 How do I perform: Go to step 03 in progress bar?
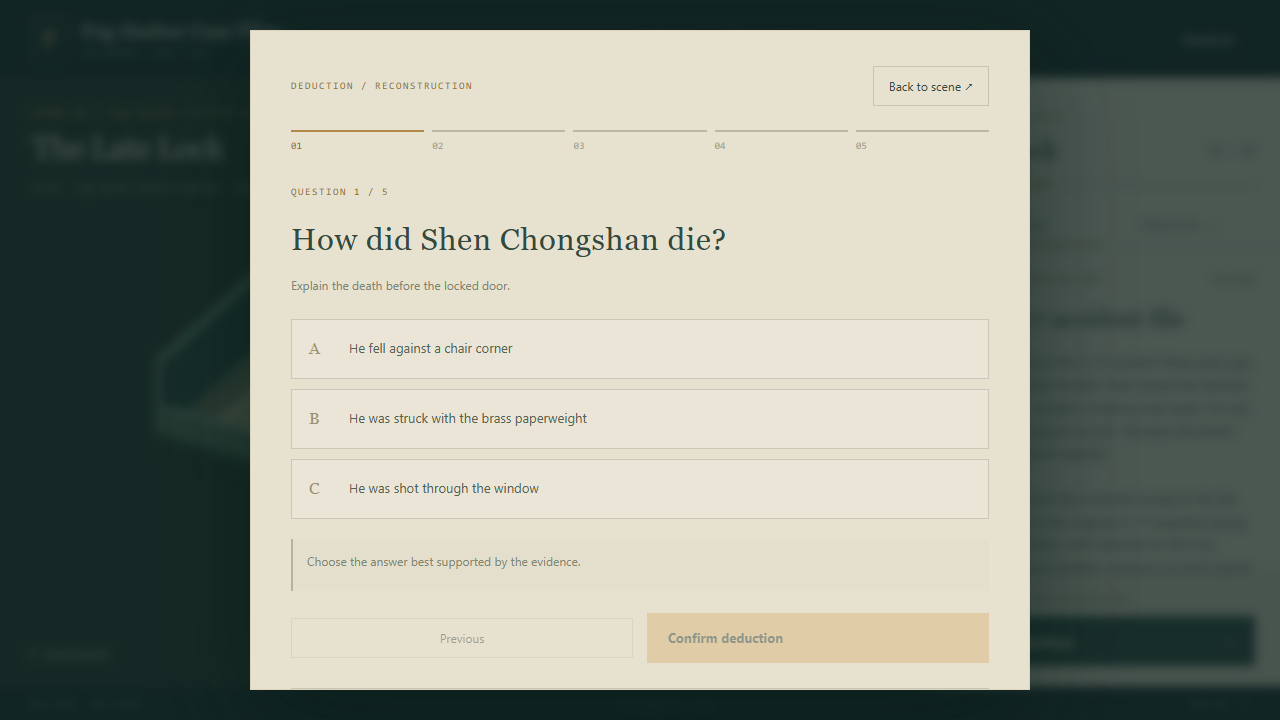640,139
